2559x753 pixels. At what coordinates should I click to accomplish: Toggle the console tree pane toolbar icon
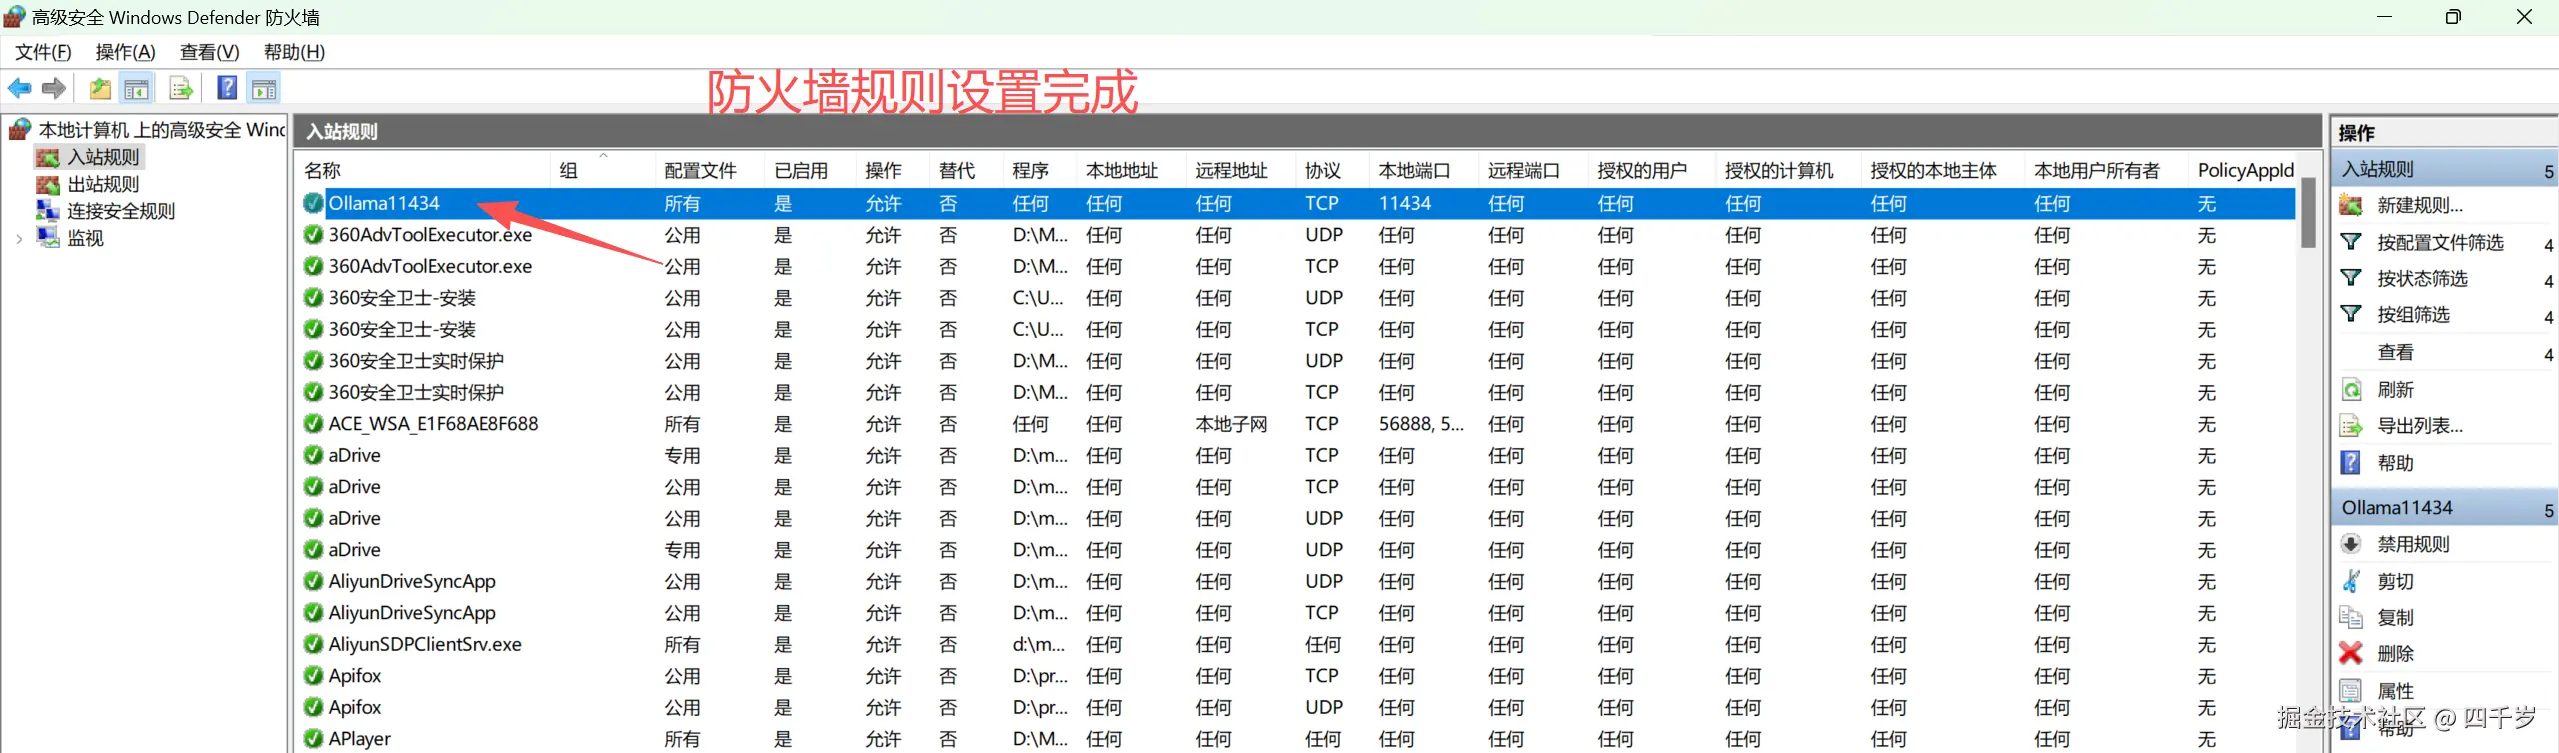point(136,89)
